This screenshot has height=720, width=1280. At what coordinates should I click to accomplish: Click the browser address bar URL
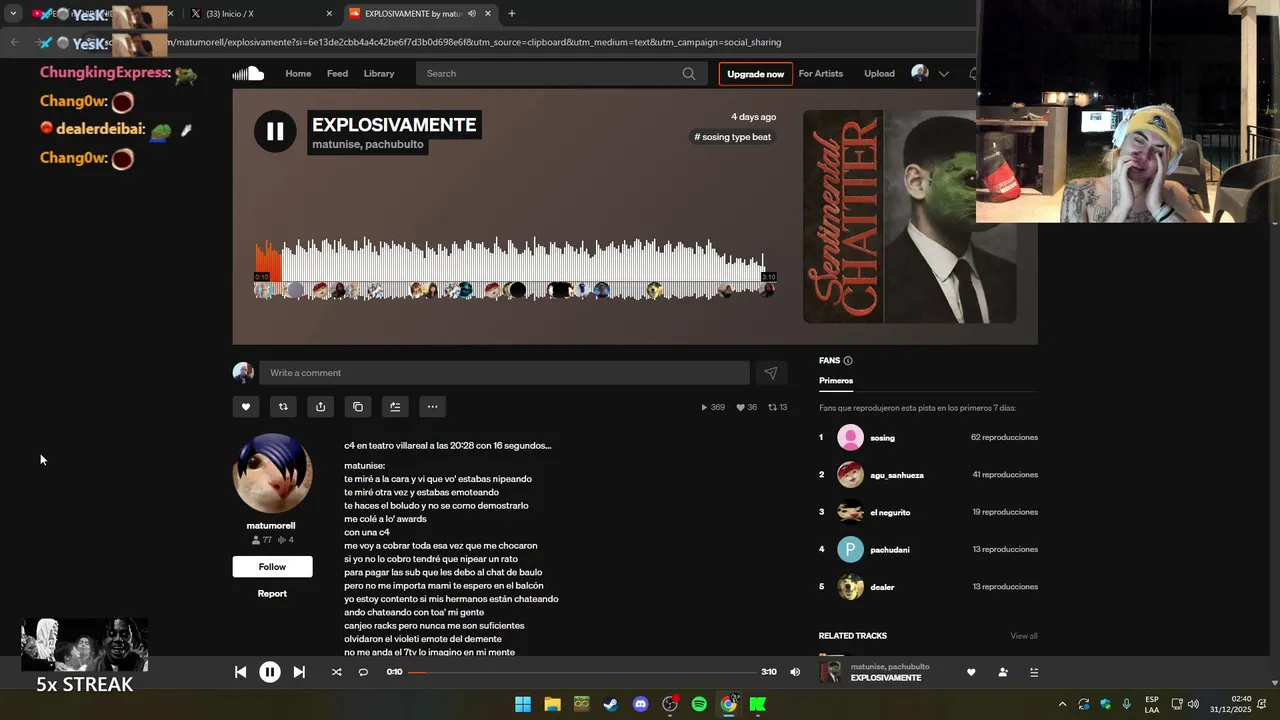pos(475,42)
